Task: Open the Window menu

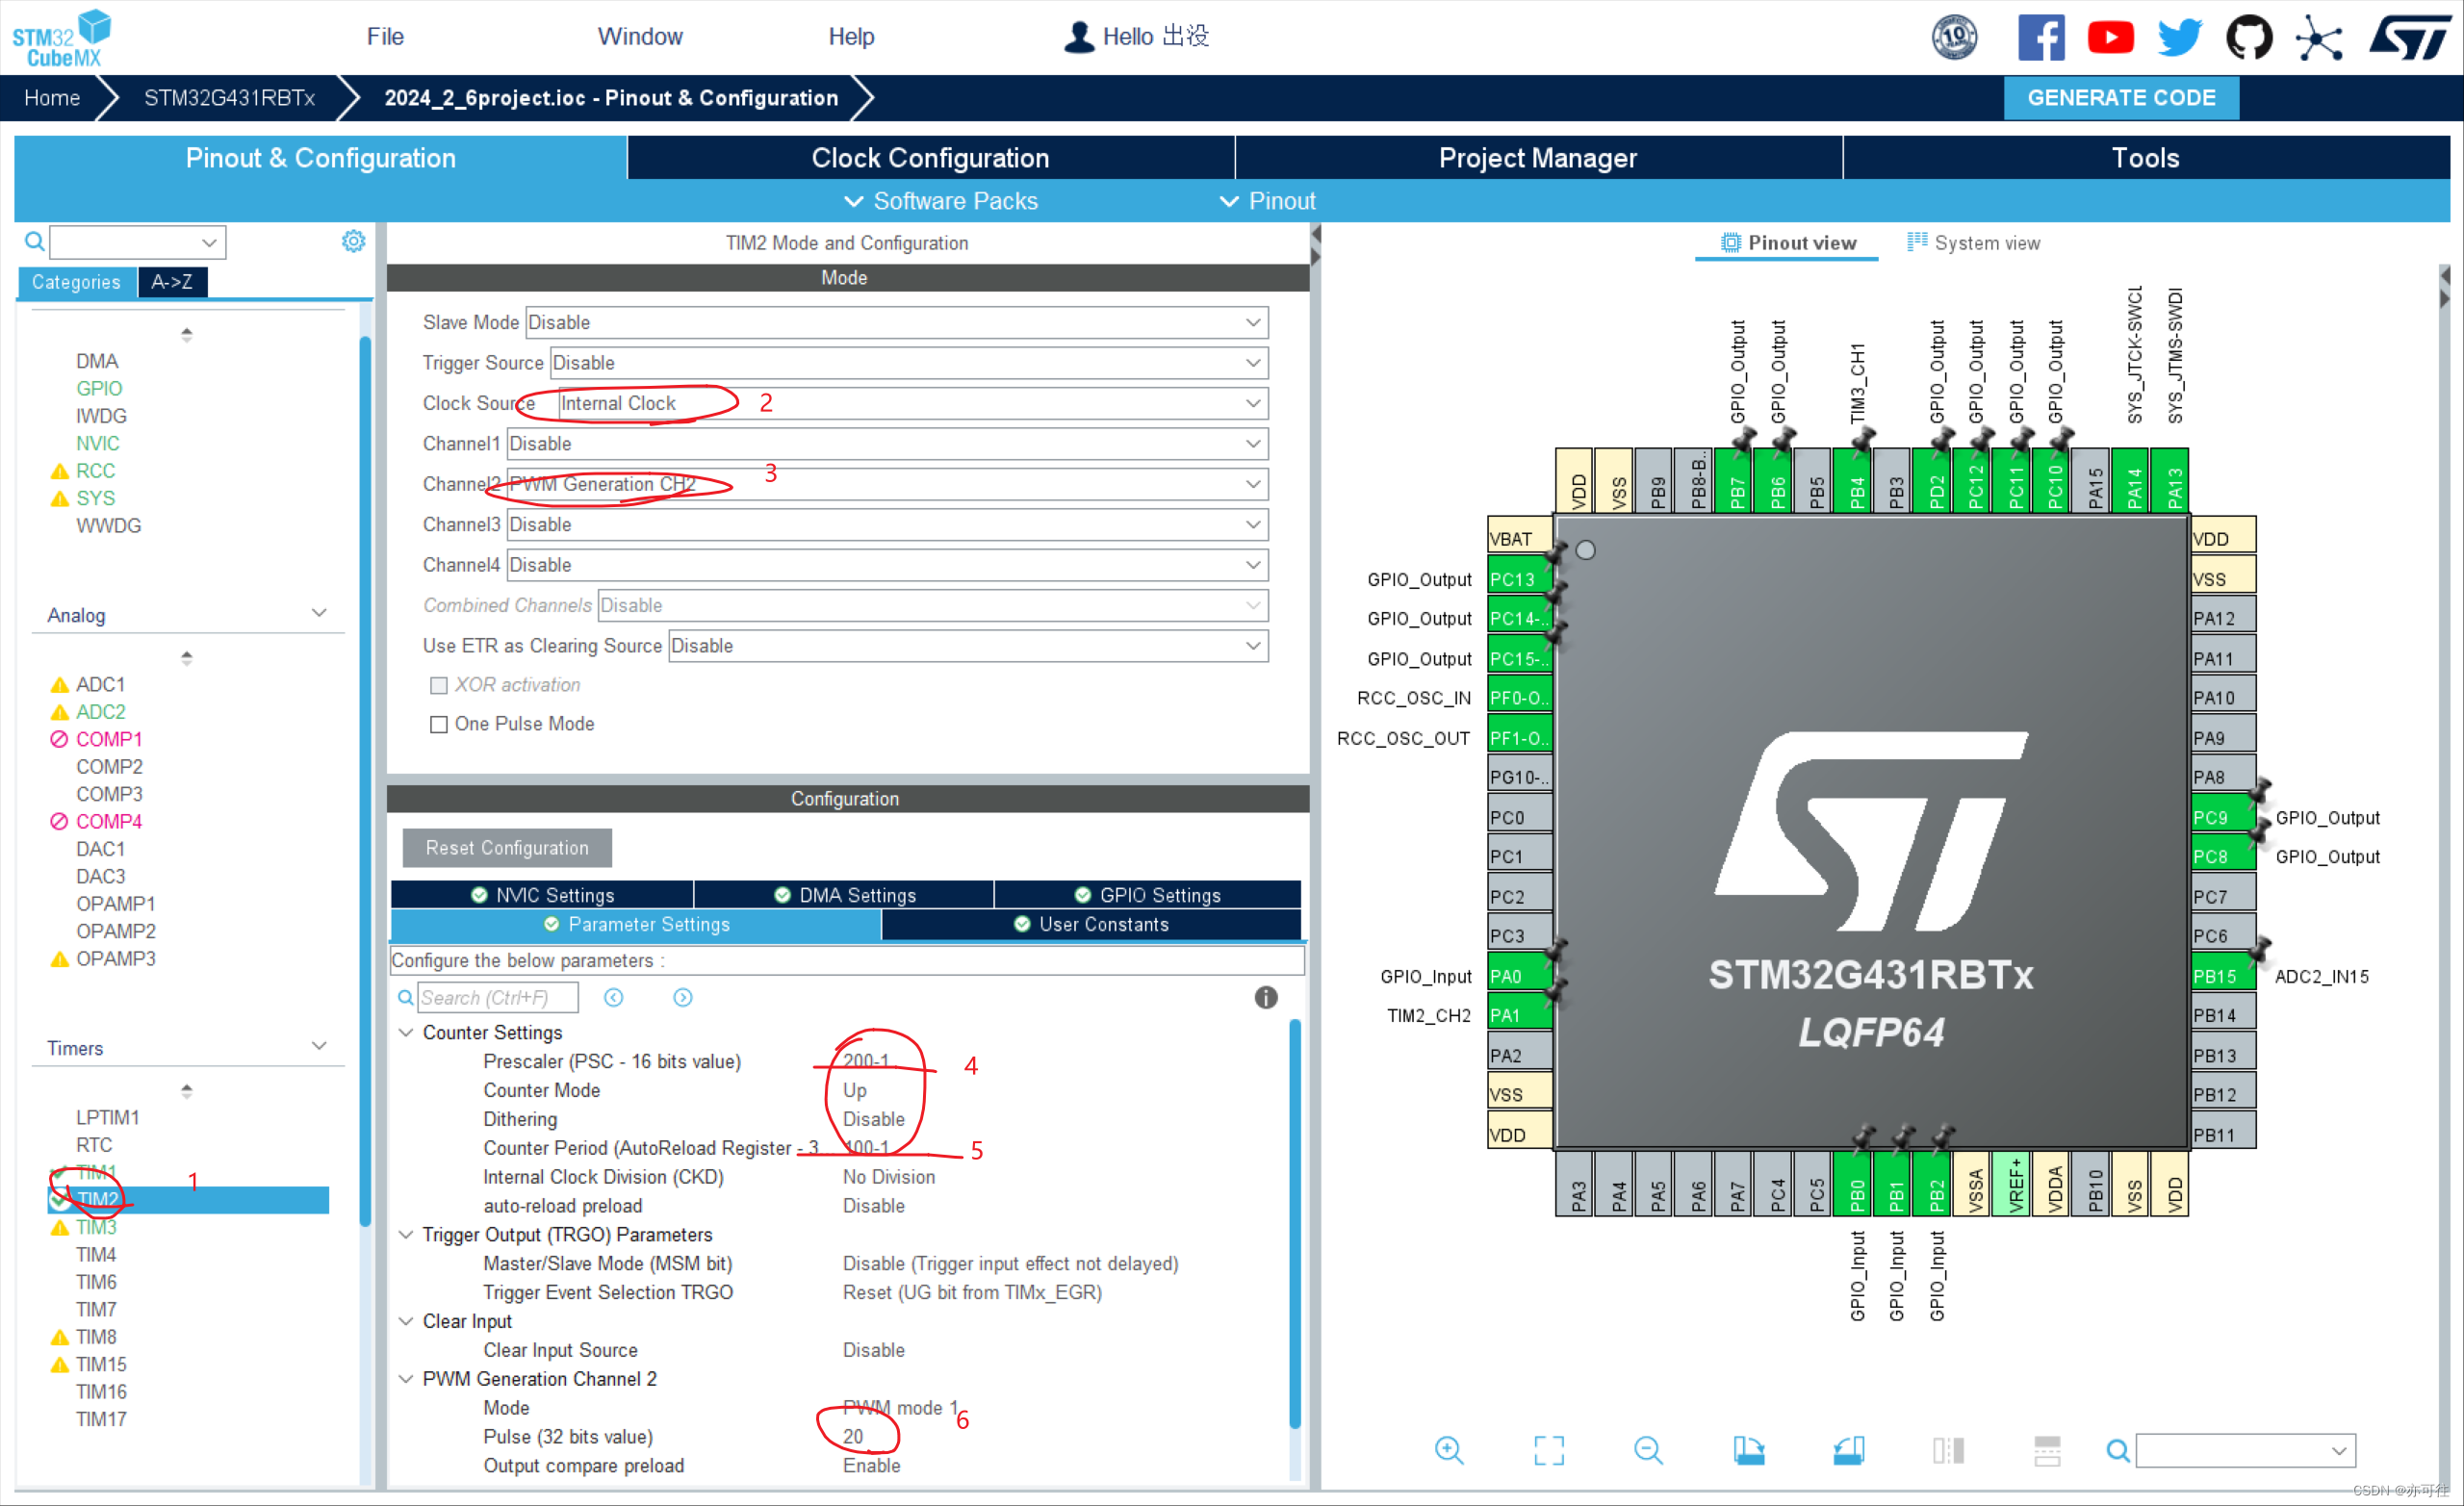Action: tap(640, 37)
